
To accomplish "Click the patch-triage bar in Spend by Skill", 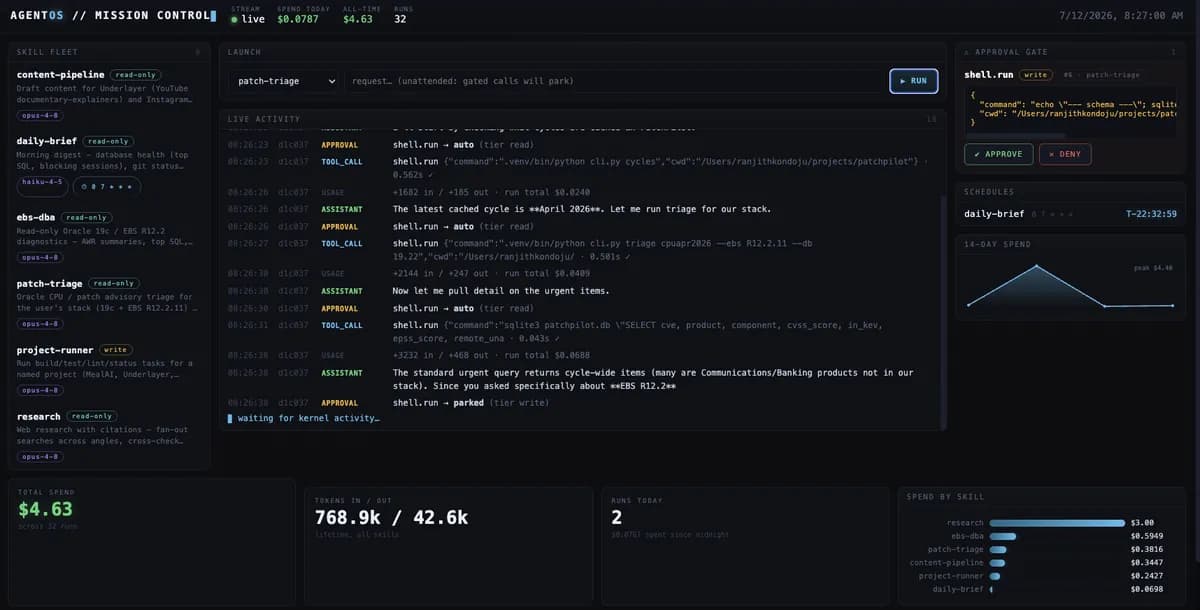I will click(x=998, y=549).
